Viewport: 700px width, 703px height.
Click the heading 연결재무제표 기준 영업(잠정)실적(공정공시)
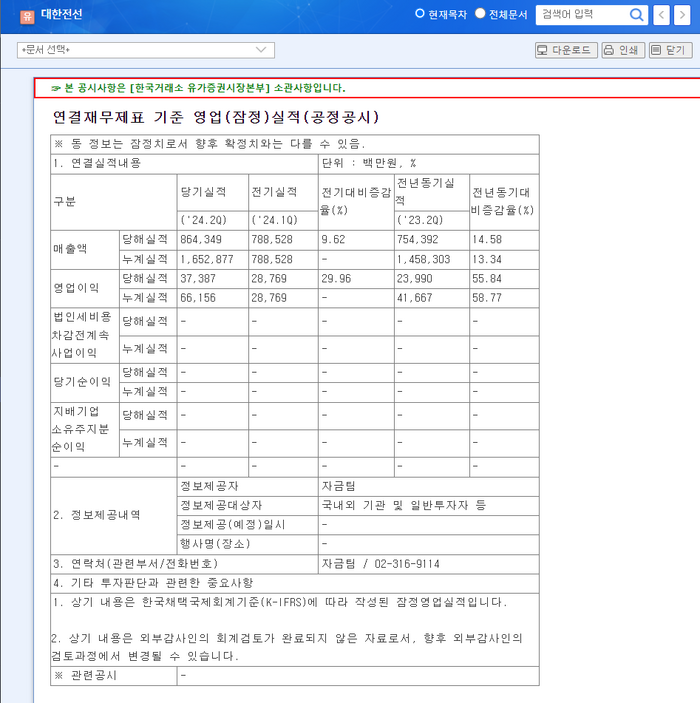(x=216, y=117)
